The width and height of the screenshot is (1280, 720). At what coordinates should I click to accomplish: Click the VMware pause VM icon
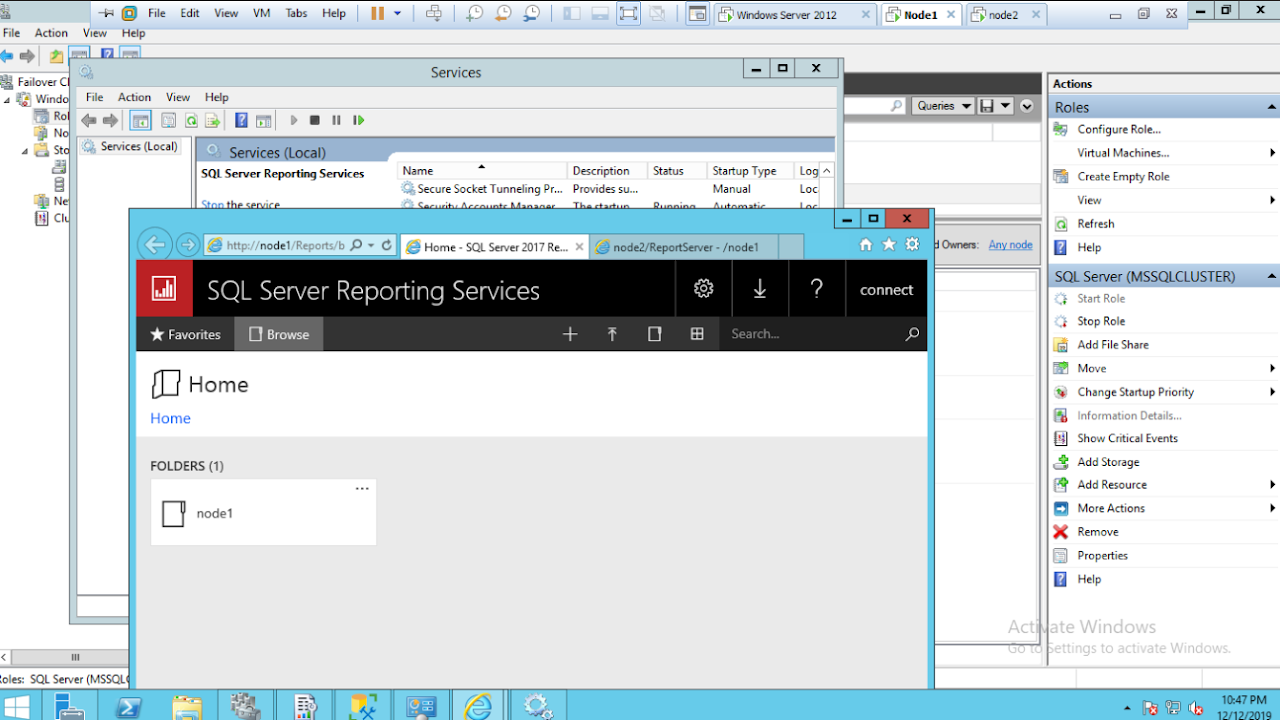(377, 14)
